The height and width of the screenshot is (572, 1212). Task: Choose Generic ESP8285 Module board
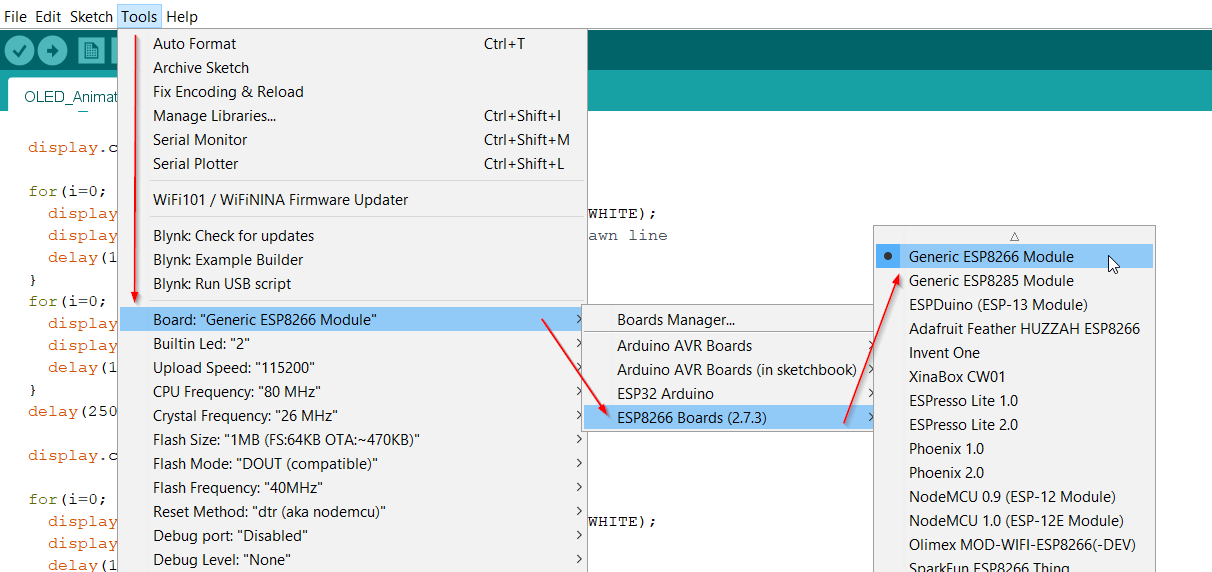point(991,281)
